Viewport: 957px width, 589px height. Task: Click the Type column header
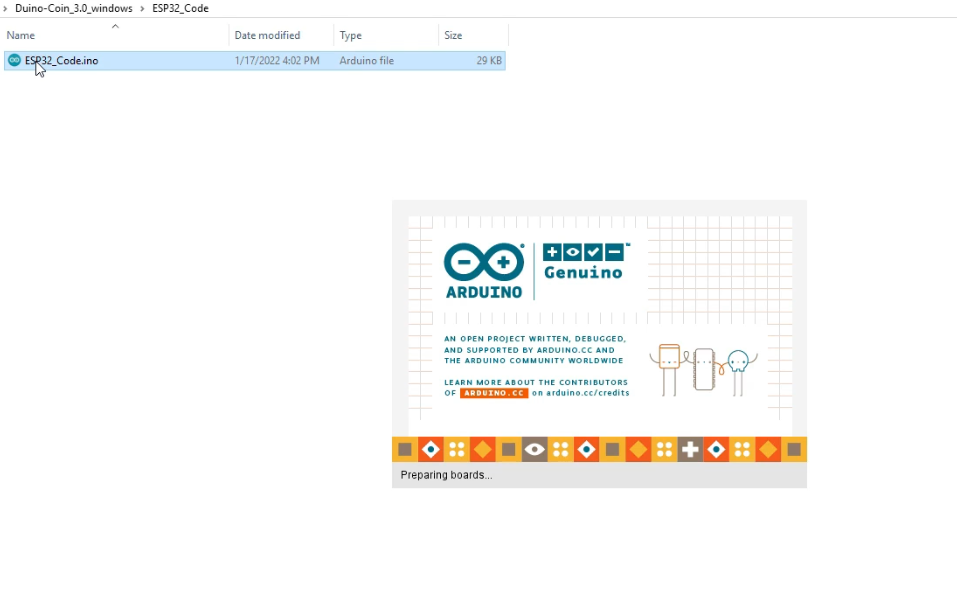coord(350,35)
